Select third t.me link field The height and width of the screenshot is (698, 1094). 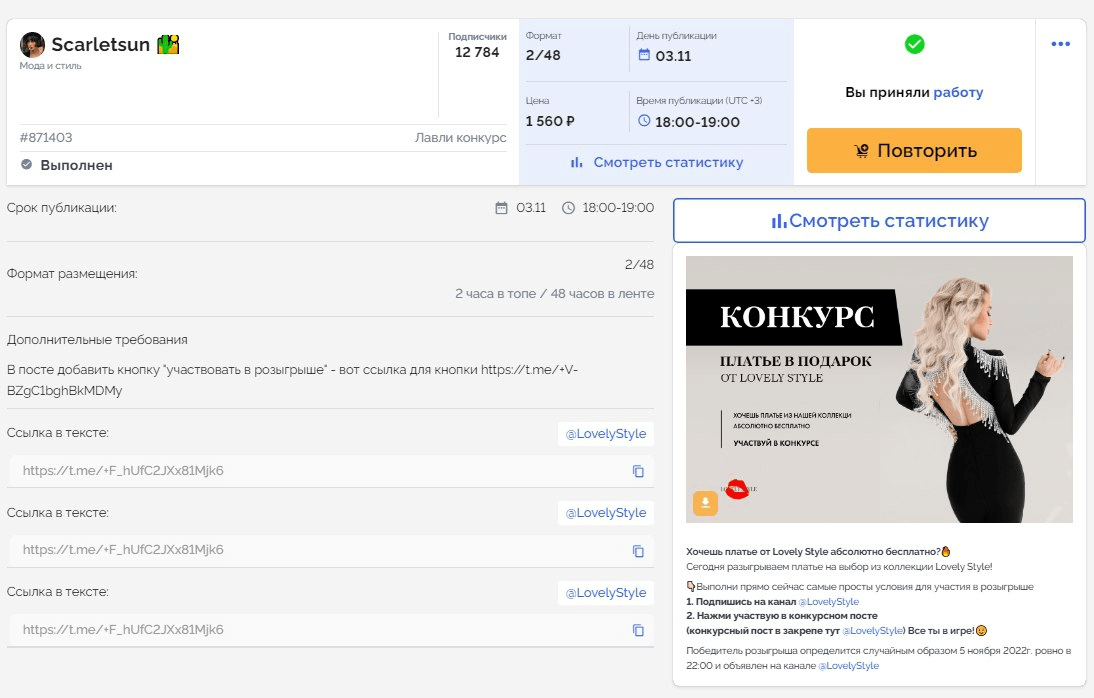click(x=331, y=630)
